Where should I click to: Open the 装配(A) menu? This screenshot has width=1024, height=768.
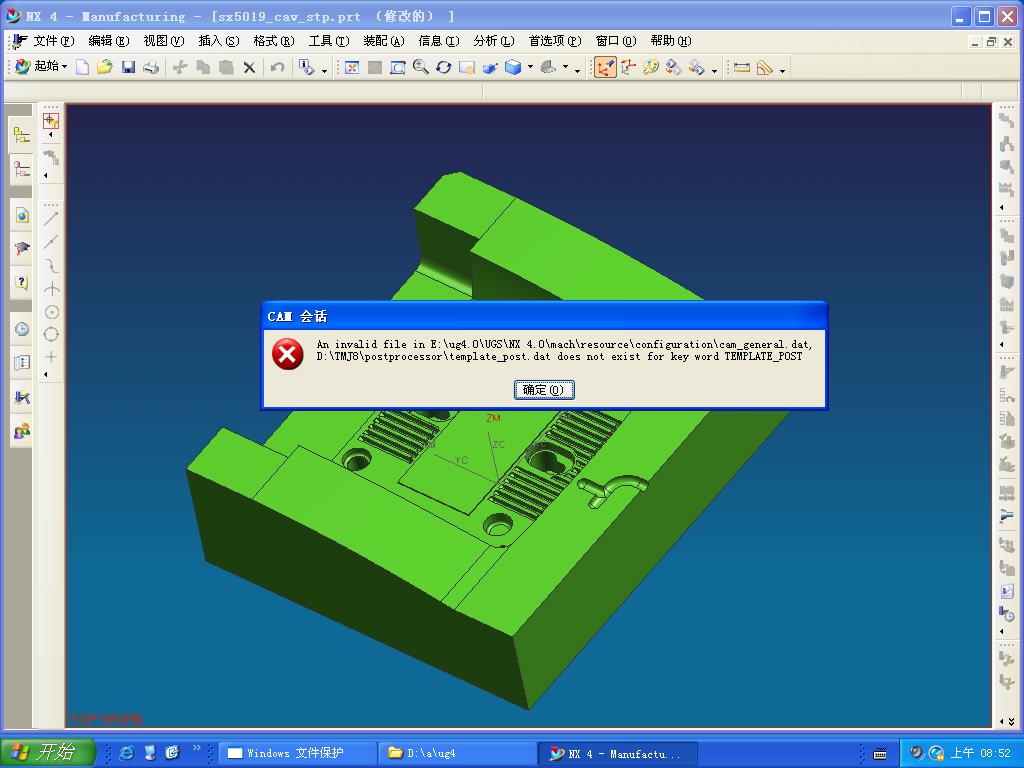pos(383,41)
